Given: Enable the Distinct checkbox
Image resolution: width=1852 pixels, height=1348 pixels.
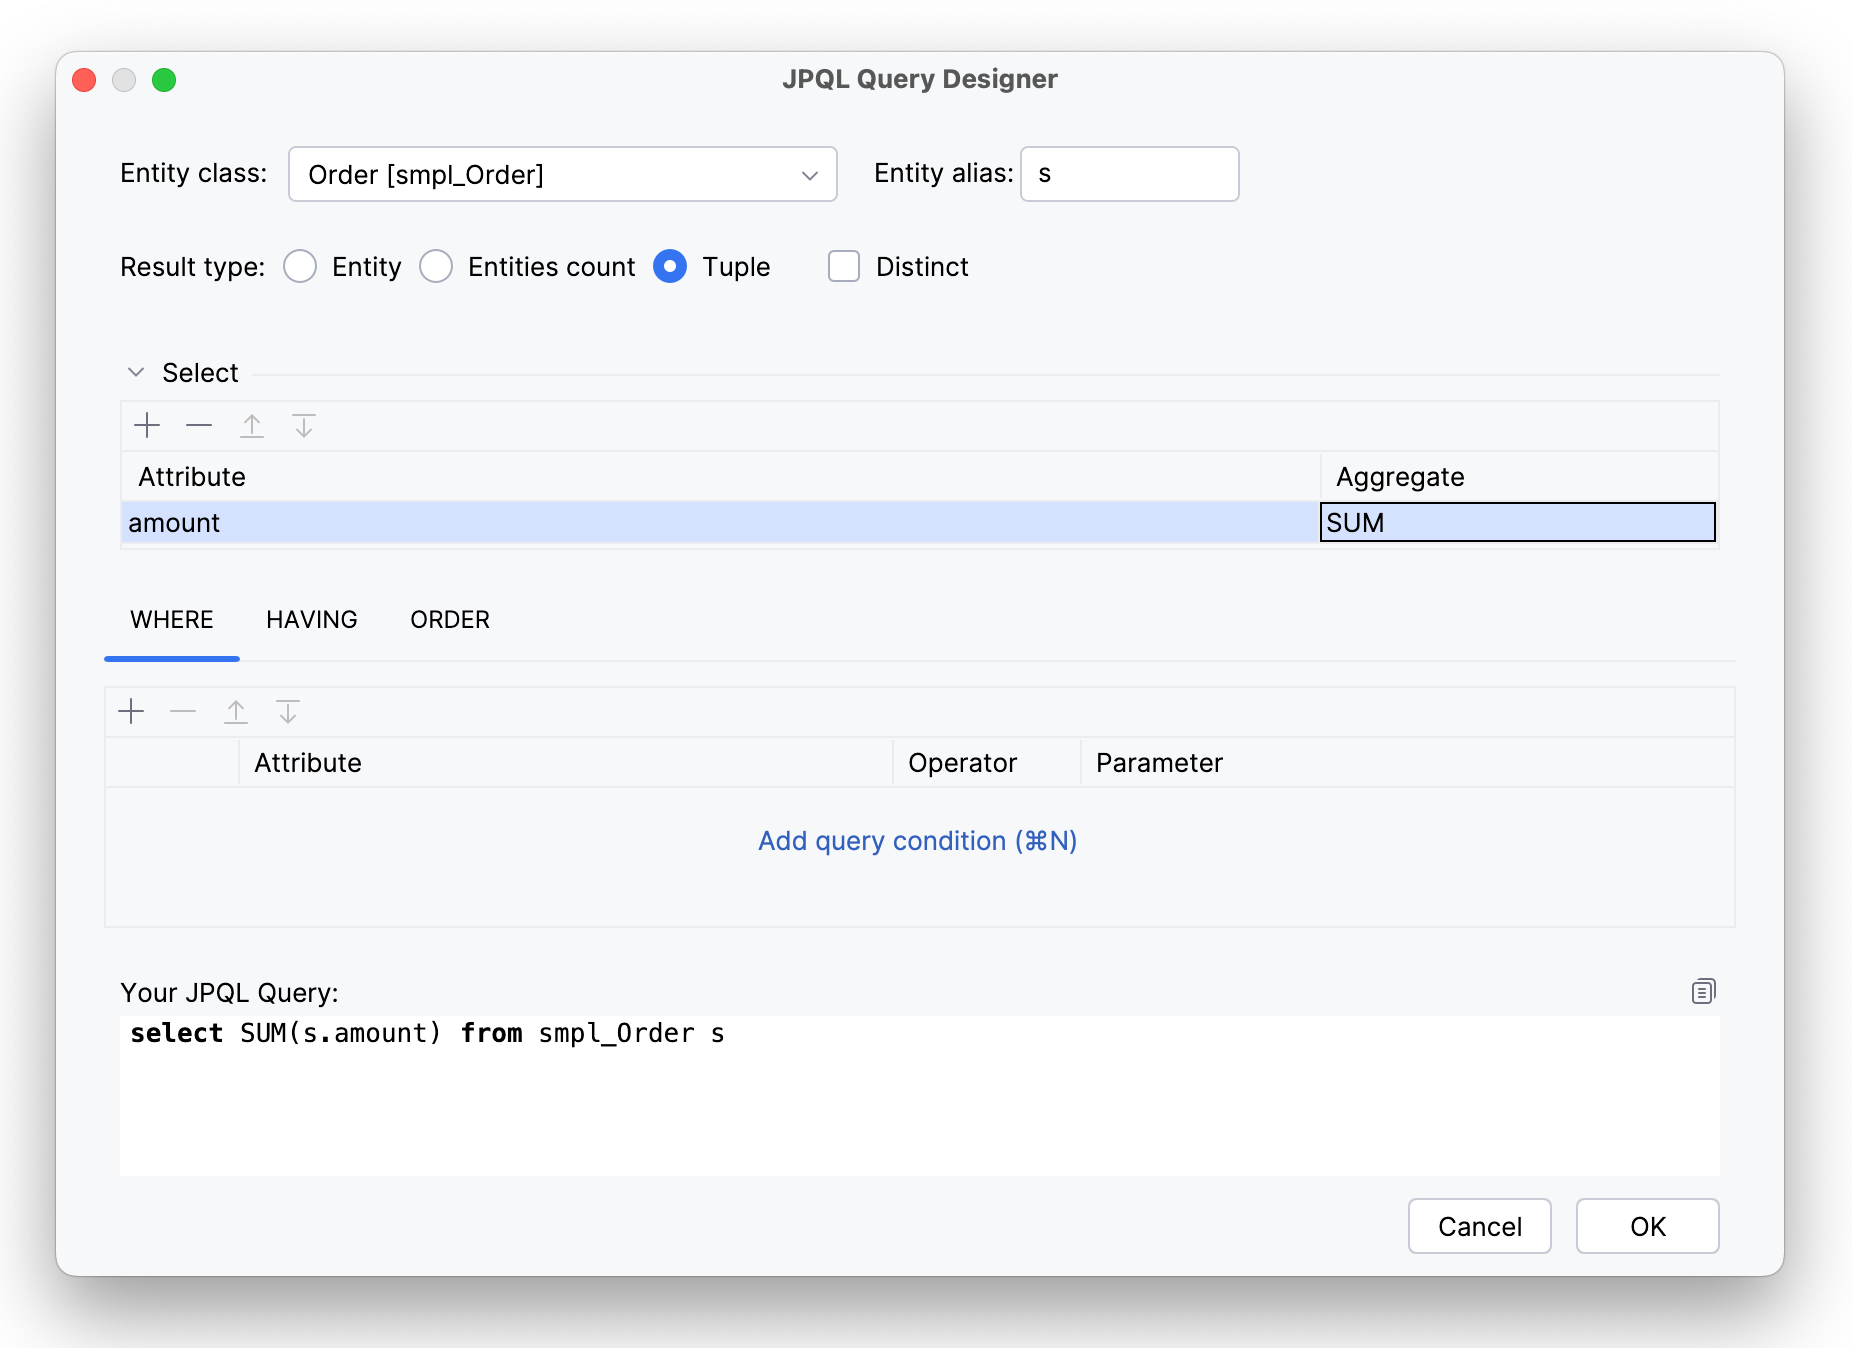Looking at the screenshot, I should [844, 267].
